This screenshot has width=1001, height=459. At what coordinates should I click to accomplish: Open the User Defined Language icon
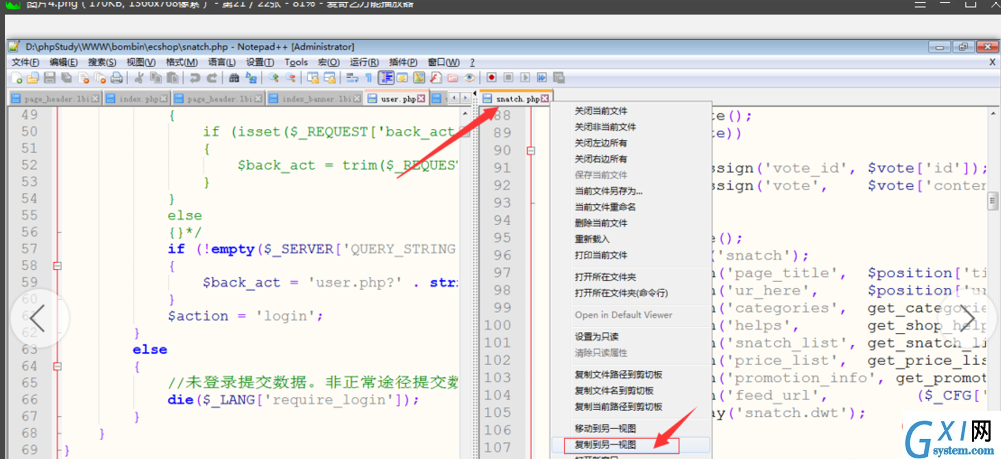click(x=402, y=78)
